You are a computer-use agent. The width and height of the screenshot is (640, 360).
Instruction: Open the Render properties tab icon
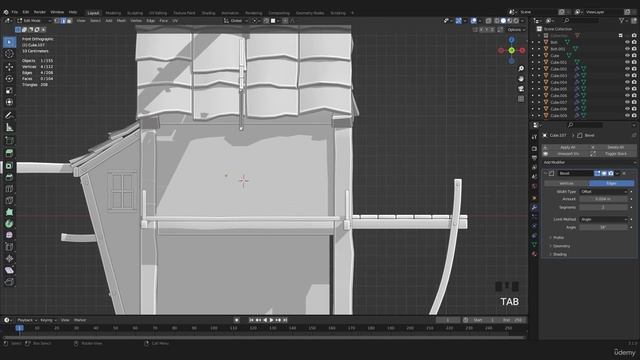click(534, 149)
